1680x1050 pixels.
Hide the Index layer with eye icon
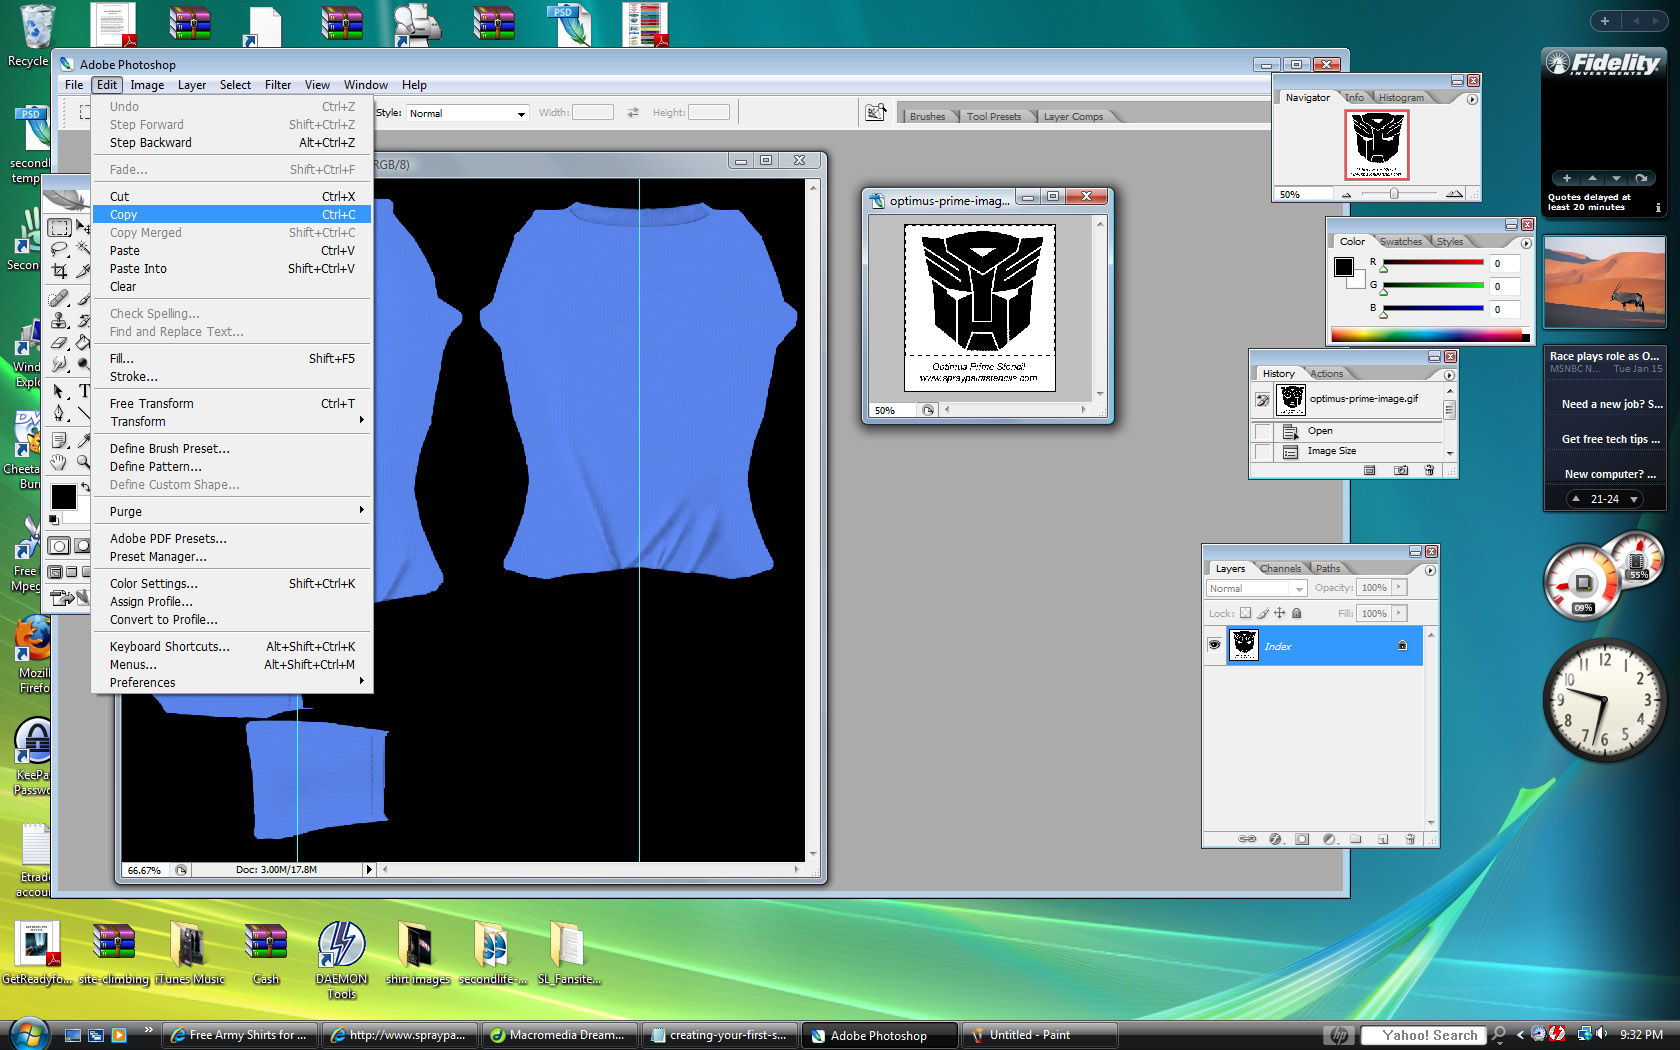click(1214, 645)
